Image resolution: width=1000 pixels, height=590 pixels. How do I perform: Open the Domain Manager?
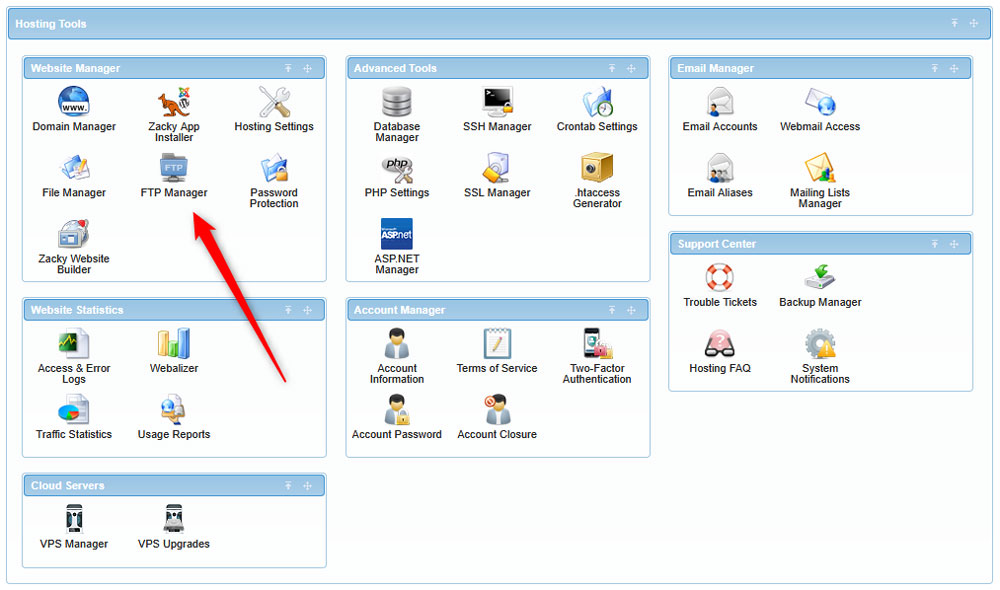[x=73, y=103]
